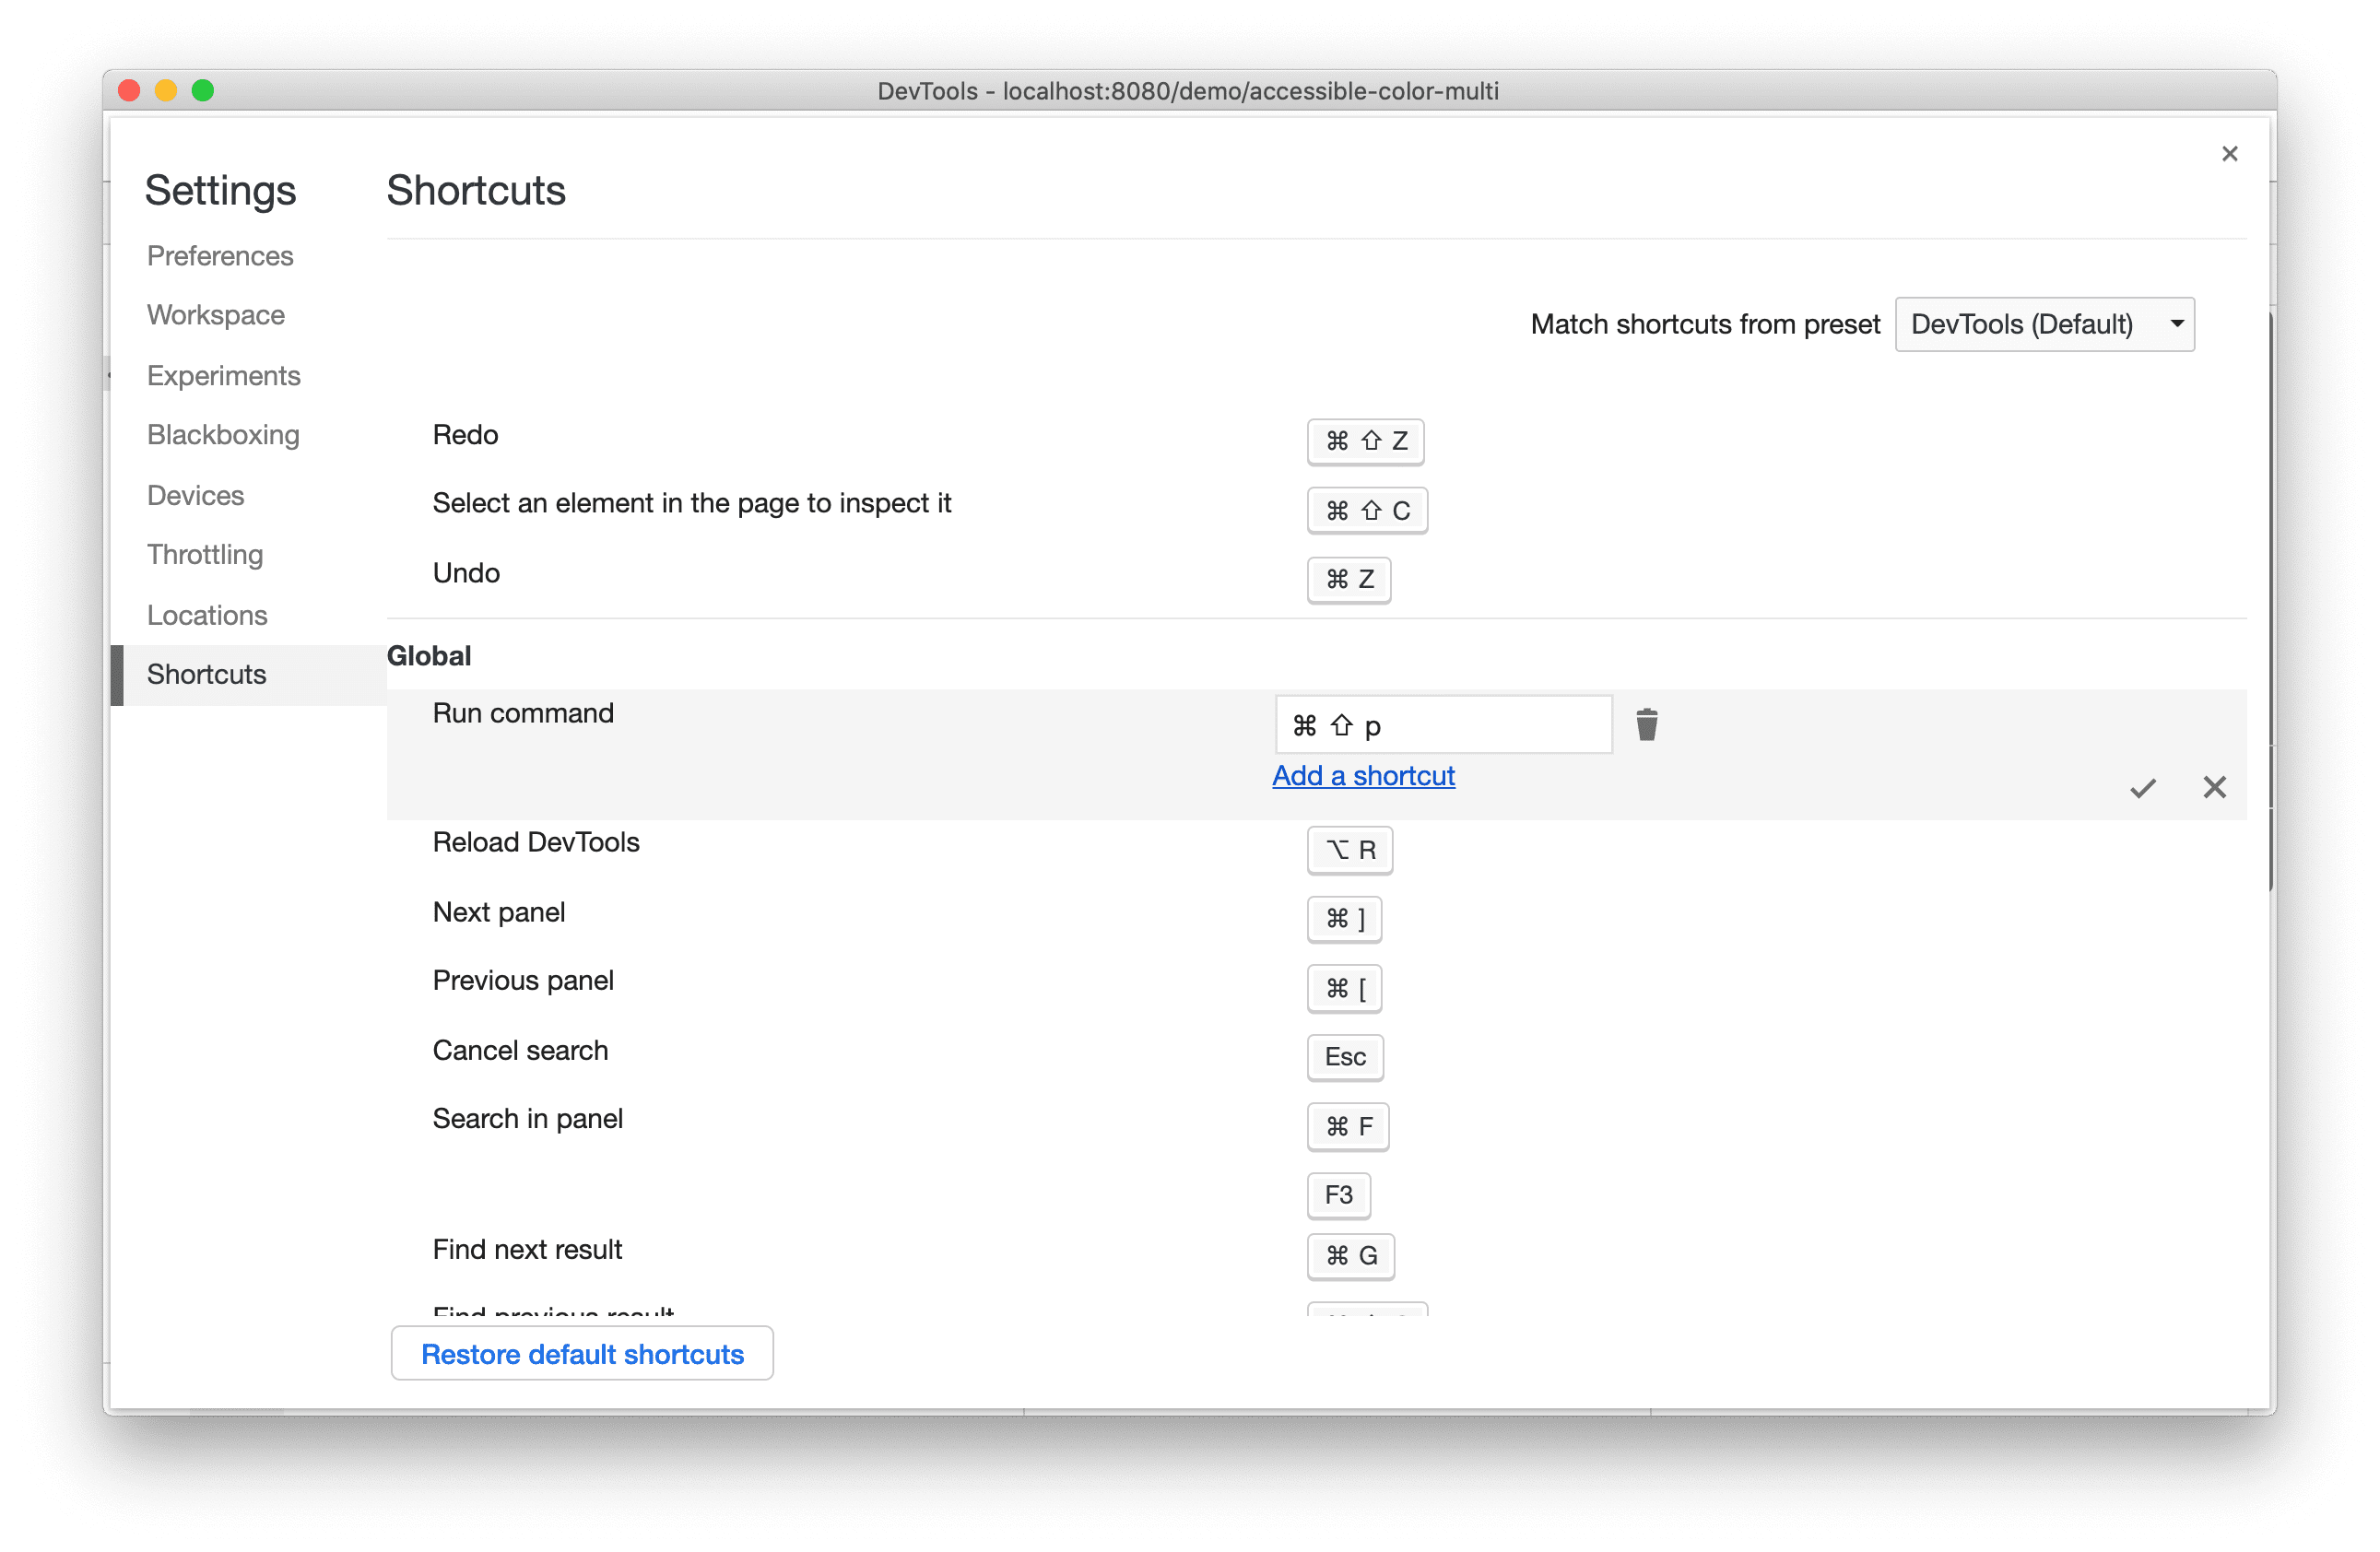Click the Redo keyboard shortcut icon

point(1365,439)
